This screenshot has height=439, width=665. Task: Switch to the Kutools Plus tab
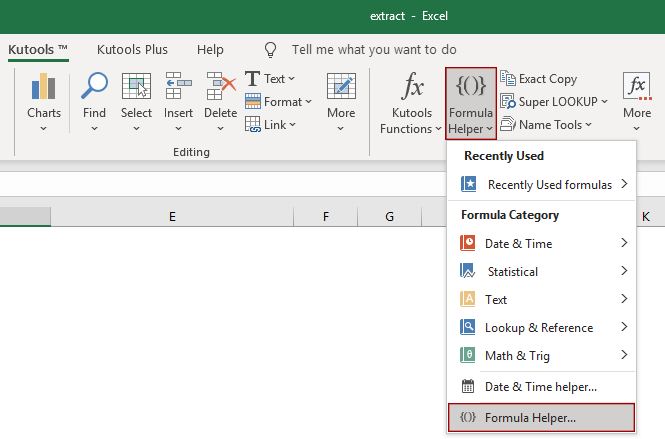tap(132, 49)
